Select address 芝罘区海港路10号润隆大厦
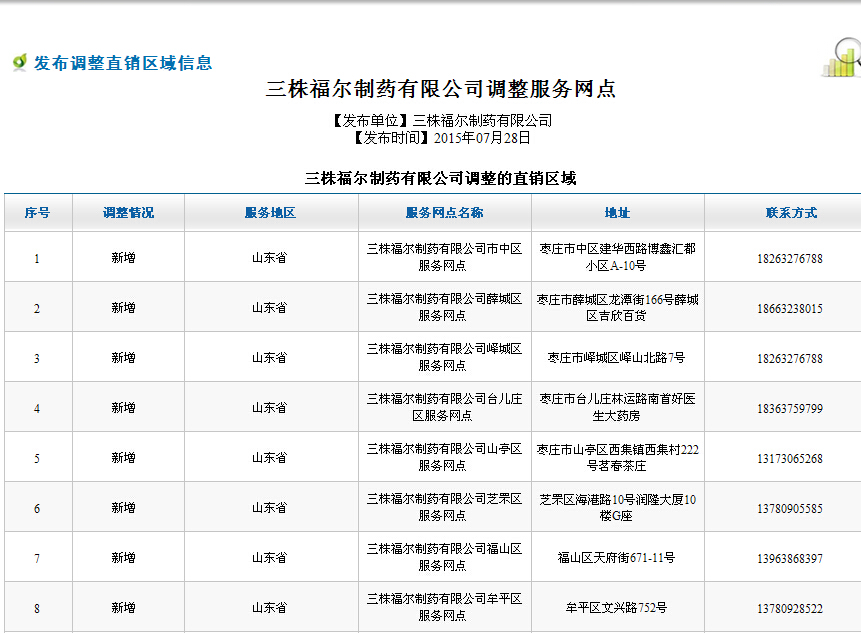Image resolution: width=861 pixels, height=633 pixels. (x=617, y=507)
